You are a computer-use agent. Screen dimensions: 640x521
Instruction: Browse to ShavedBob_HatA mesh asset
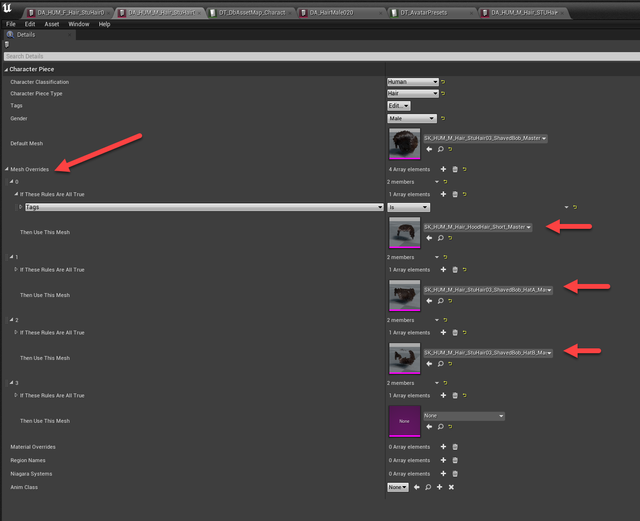[440, 301]
